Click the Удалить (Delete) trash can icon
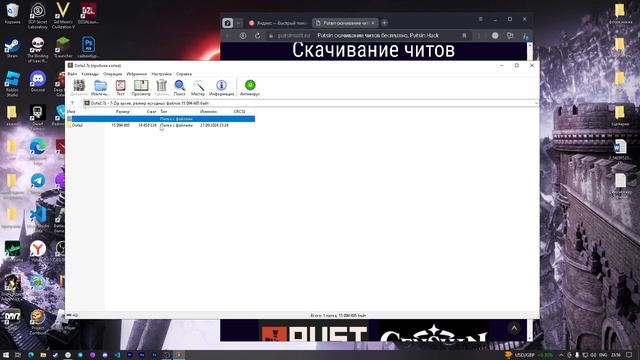Image resolution: width=640 pixels, height=360 pixels. tap(162, 87)
